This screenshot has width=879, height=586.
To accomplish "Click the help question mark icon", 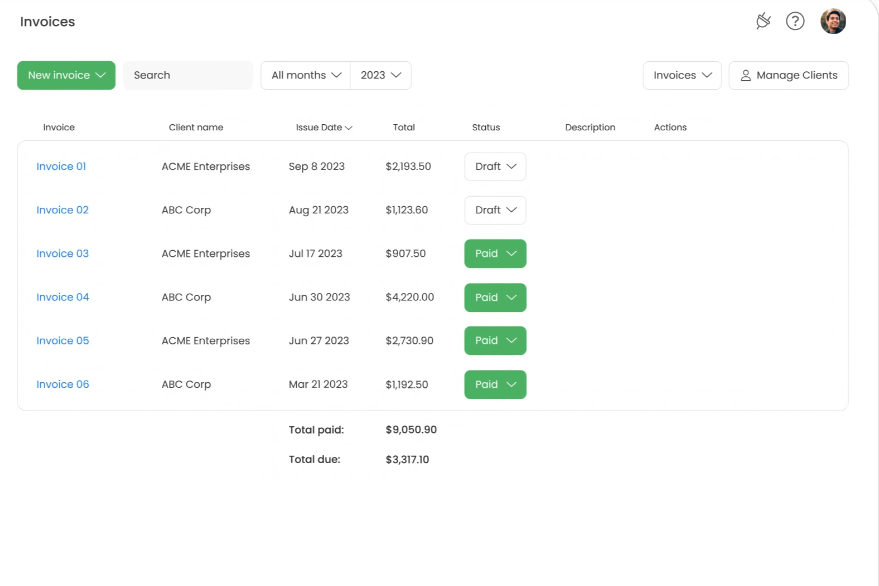I will point(795,21).
